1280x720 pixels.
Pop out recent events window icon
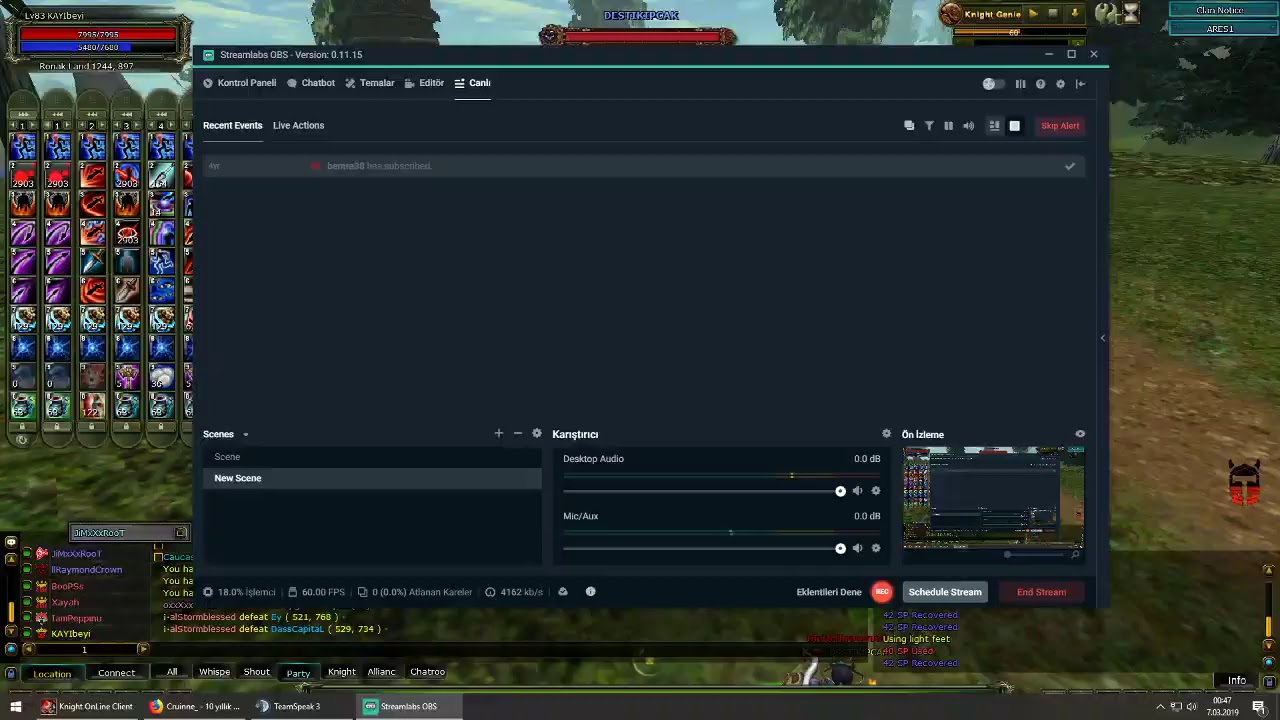(909, 126)
